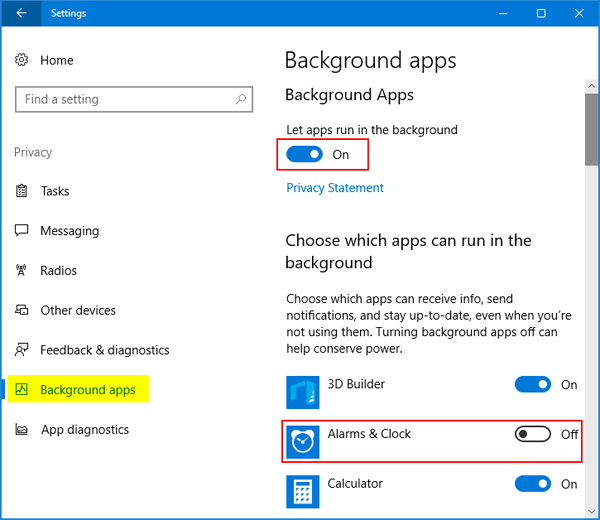The image size is (600, 520).
Task: Open the Privacy Statement link
Action: point(335,188)
